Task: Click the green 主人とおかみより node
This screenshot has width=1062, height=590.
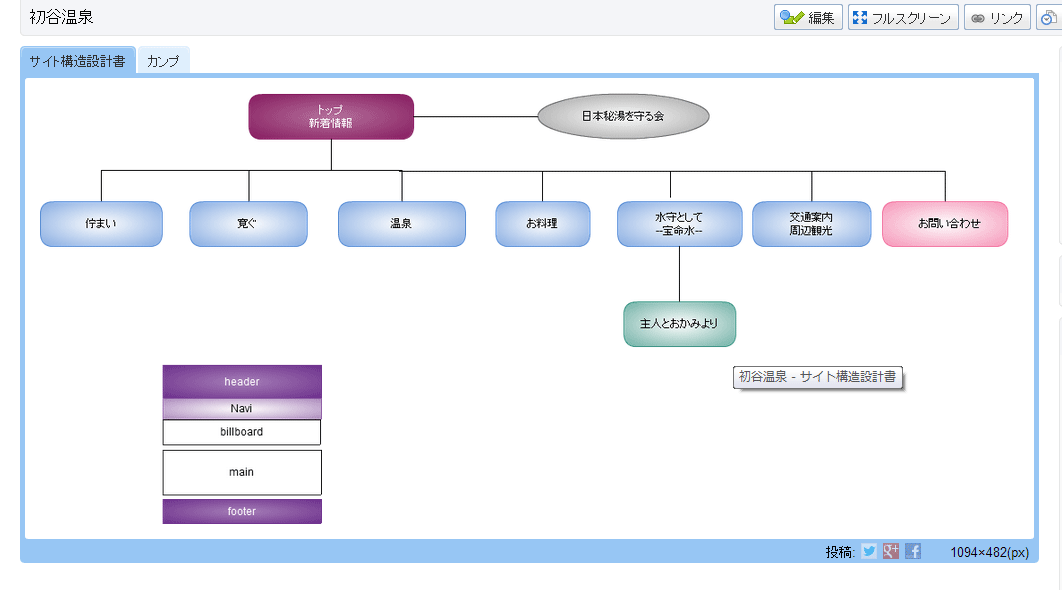Action: point(679,324)
